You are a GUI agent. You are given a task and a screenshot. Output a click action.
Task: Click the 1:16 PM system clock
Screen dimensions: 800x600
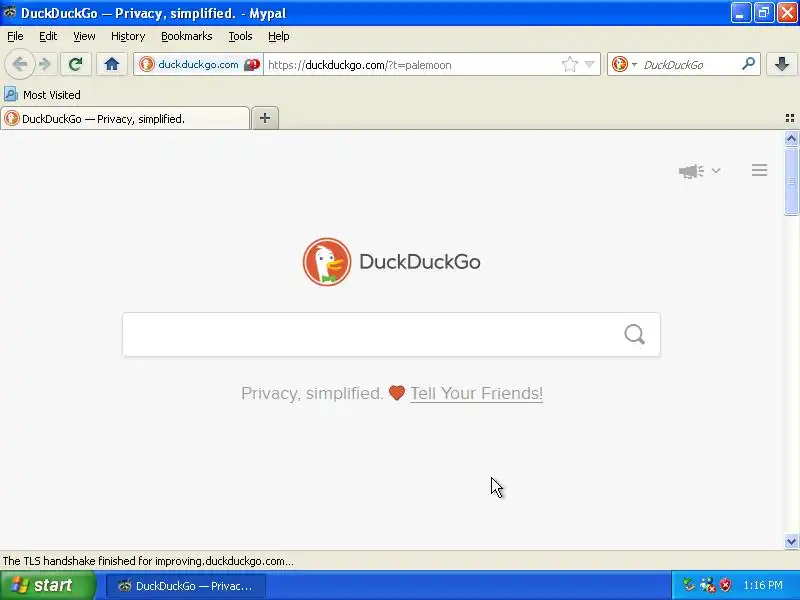click(x=763, y=585)
